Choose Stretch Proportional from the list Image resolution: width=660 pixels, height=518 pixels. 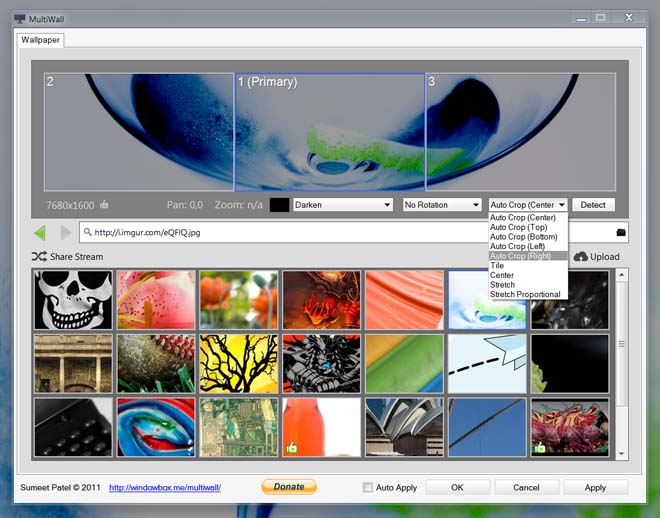coord(525,294)
